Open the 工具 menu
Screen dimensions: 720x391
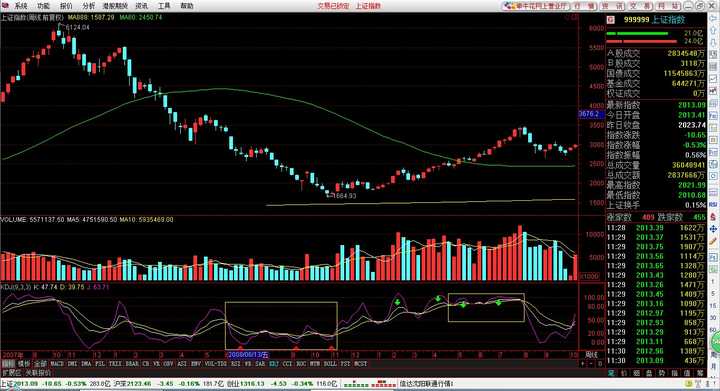tap(164, 6)
